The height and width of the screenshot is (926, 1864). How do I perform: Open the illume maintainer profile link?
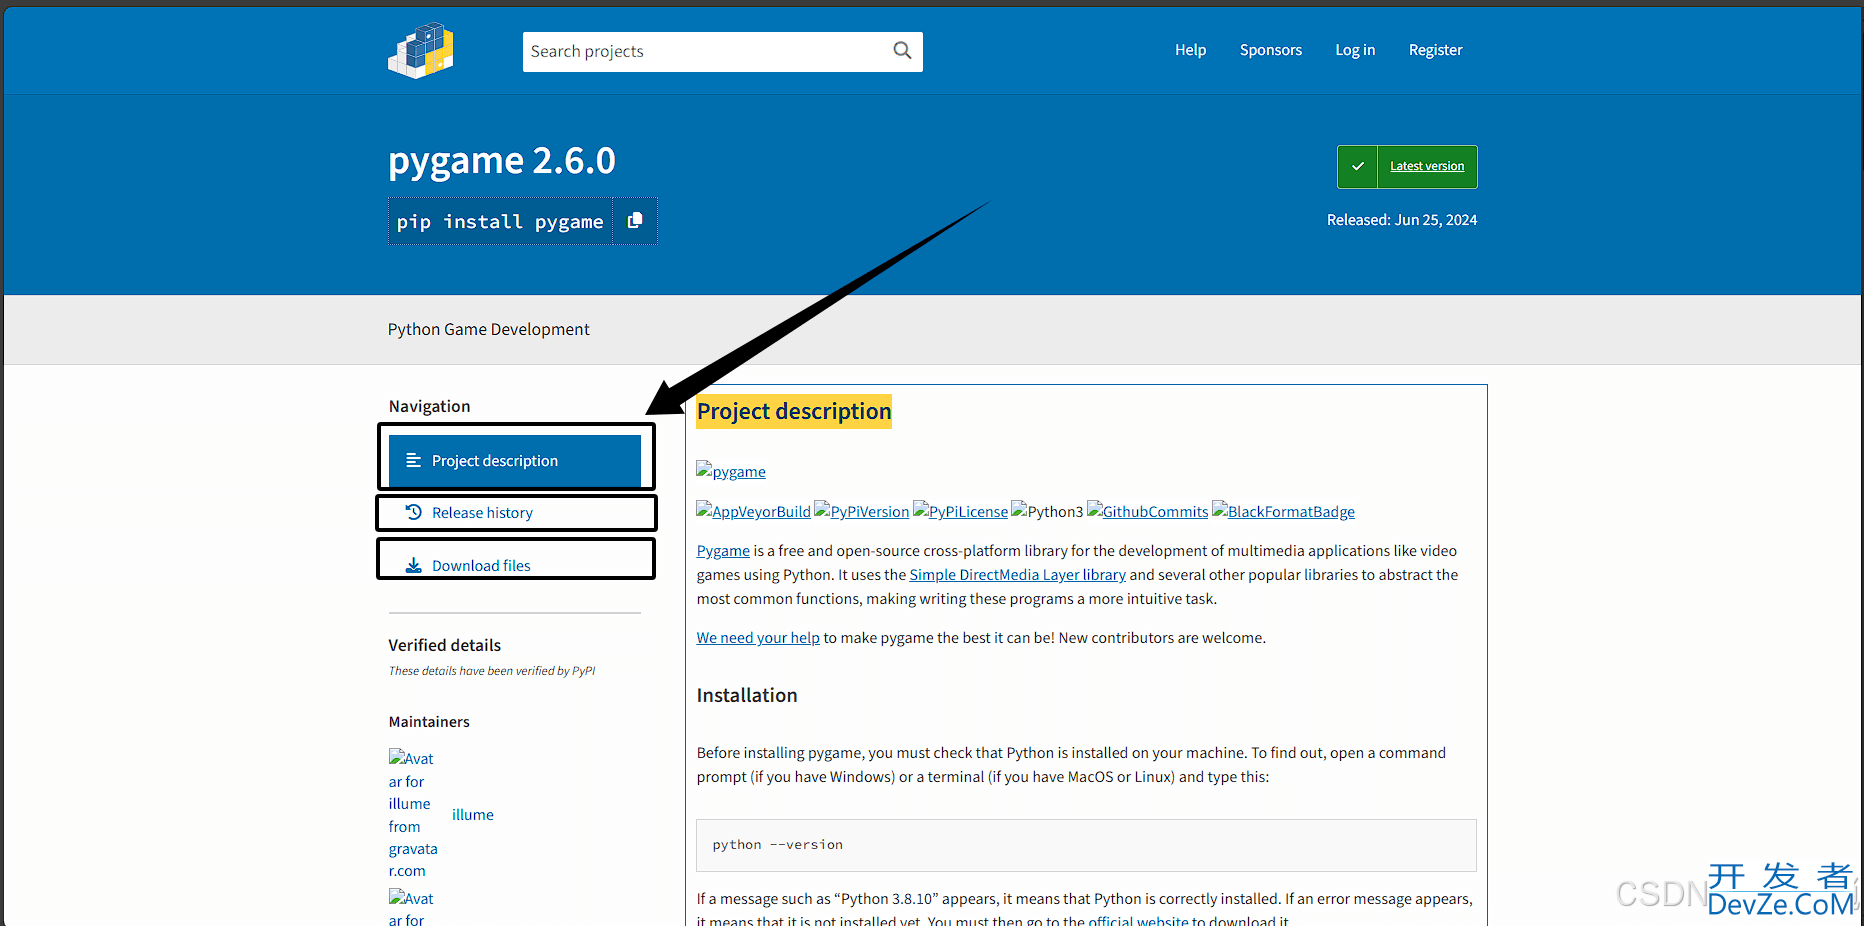472,815
